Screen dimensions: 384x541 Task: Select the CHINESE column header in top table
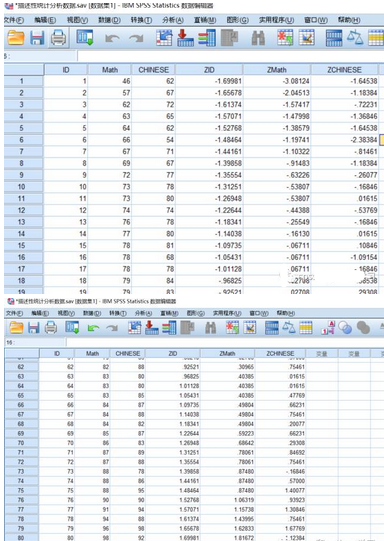point(154,70)
